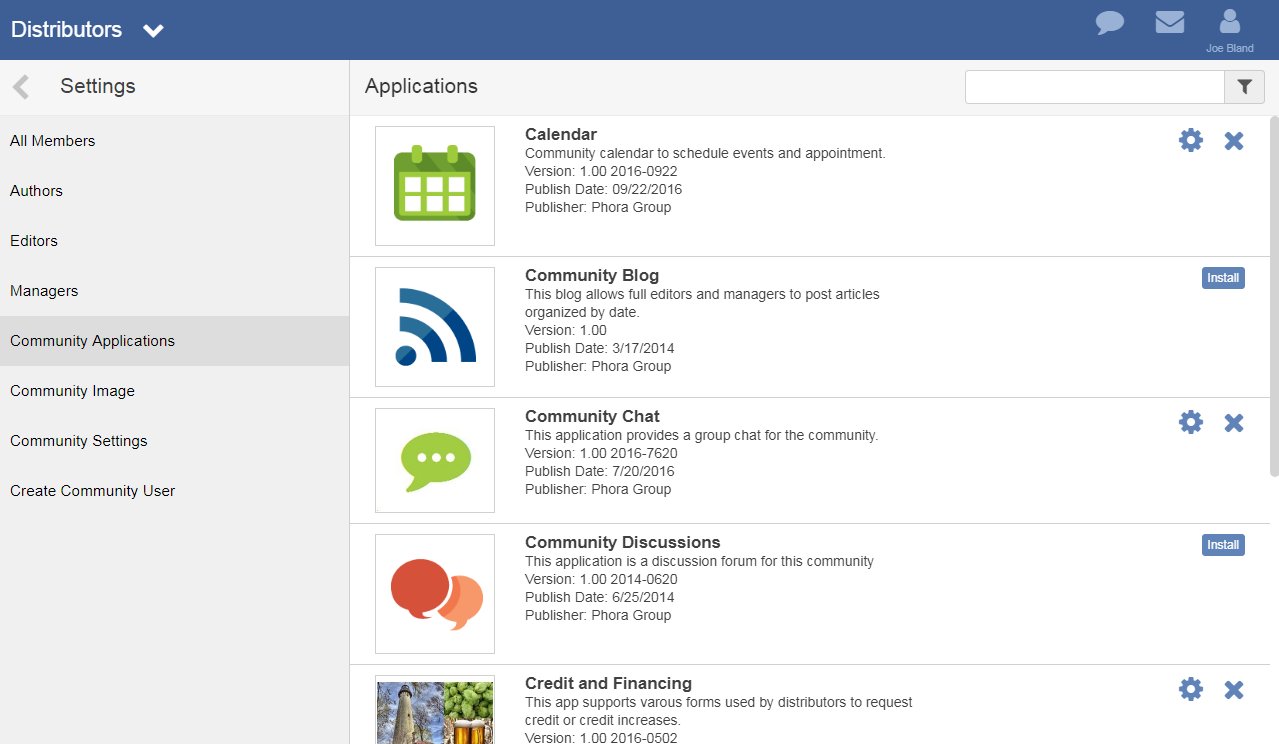
Task: Click the Applications search input field
Action: click(x=1095, y=87)
